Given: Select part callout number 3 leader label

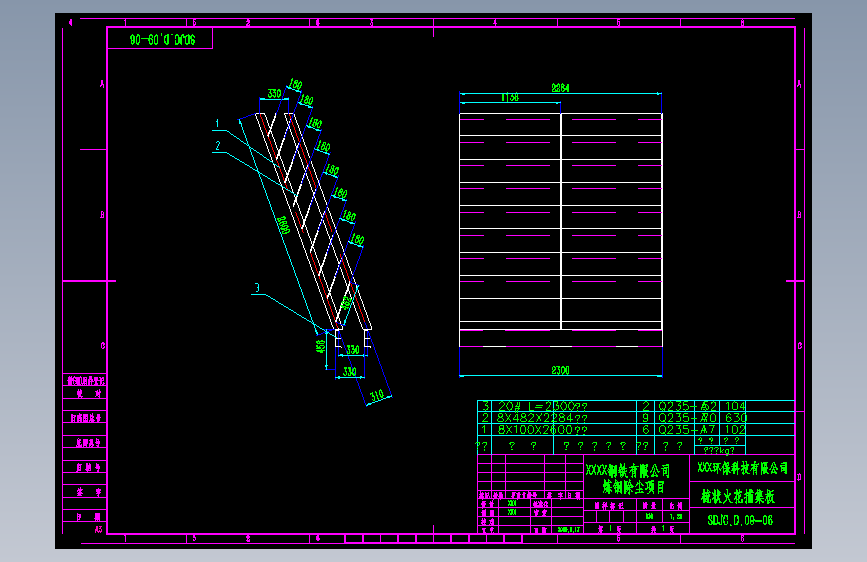Looking at the screenshot, I should coord(257,288).
